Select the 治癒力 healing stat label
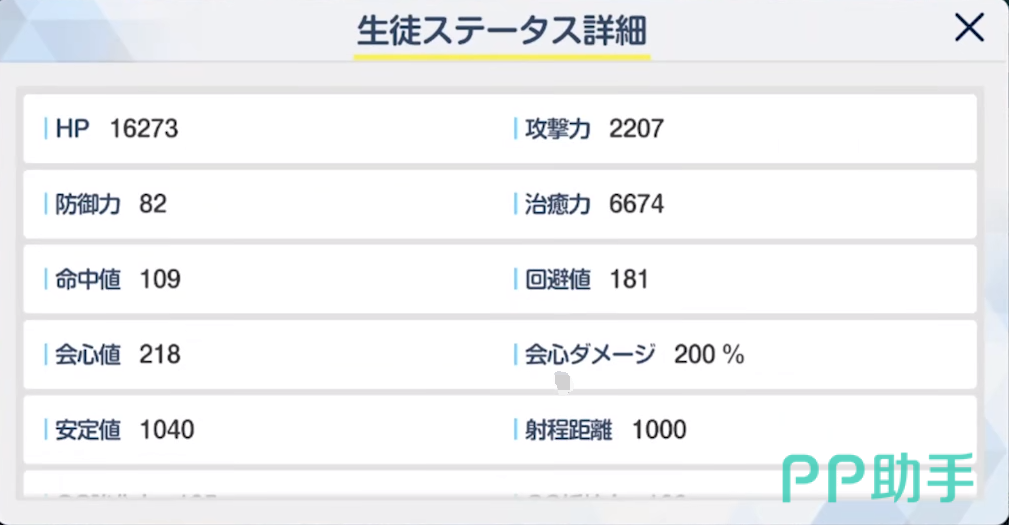 [558, 204]
